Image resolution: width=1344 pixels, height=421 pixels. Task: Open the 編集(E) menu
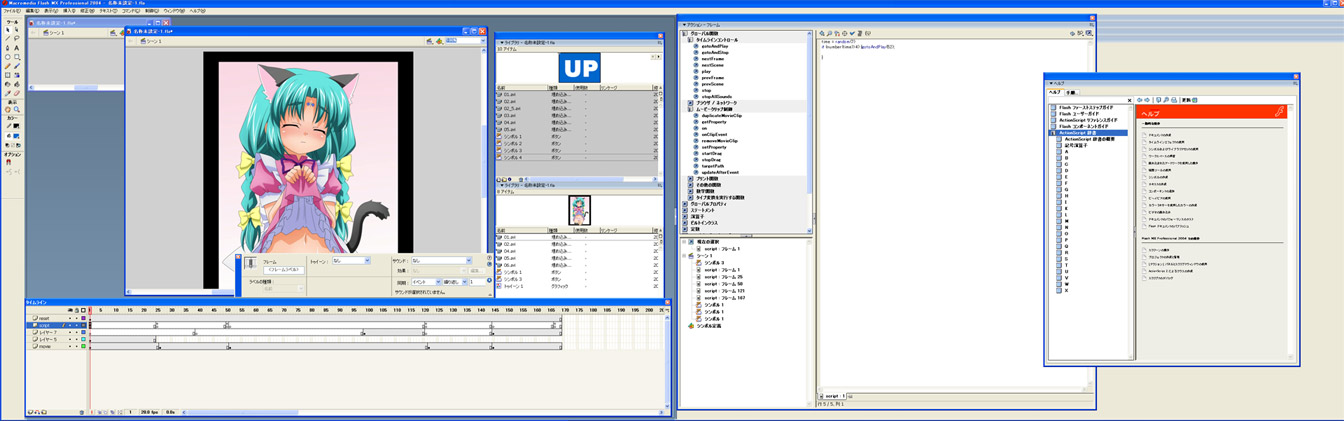pos(31,11)
